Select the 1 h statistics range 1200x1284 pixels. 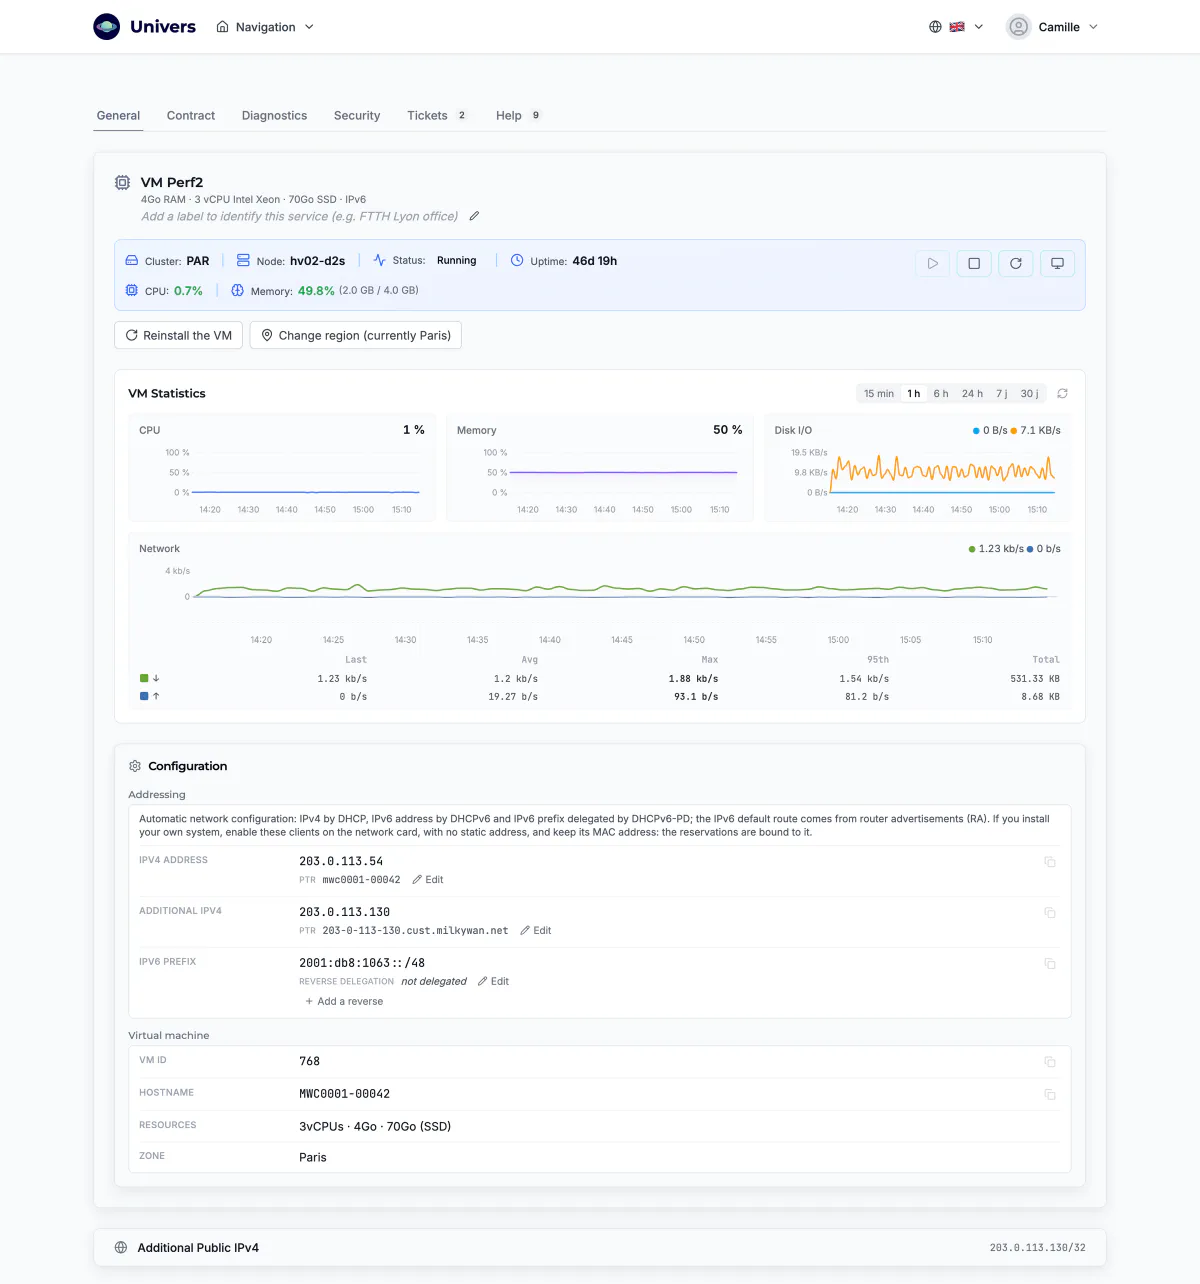coord(914,394)
